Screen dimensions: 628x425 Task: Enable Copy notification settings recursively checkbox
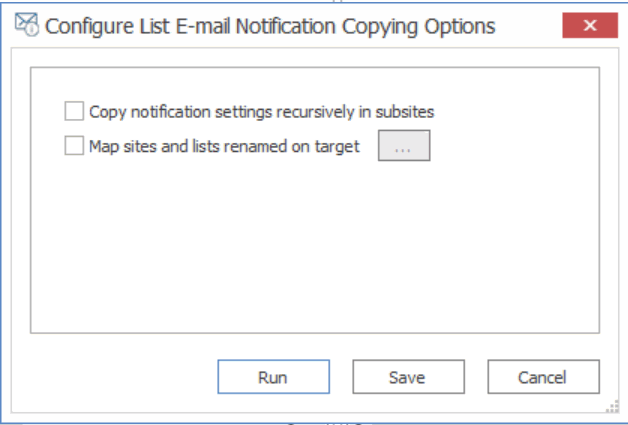tap(73, 111)
